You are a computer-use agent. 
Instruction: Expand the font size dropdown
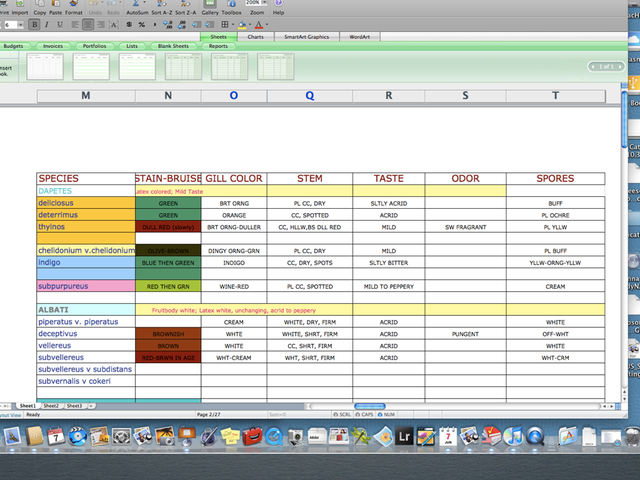(21, 24)
